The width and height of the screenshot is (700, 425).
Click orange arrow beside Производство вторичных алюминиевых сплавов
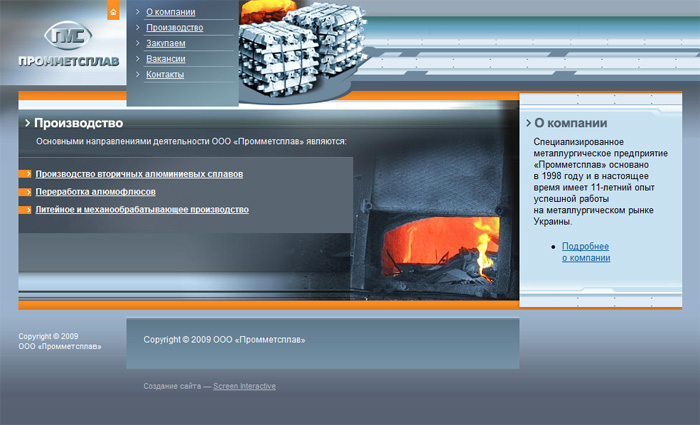click(25, 174)
